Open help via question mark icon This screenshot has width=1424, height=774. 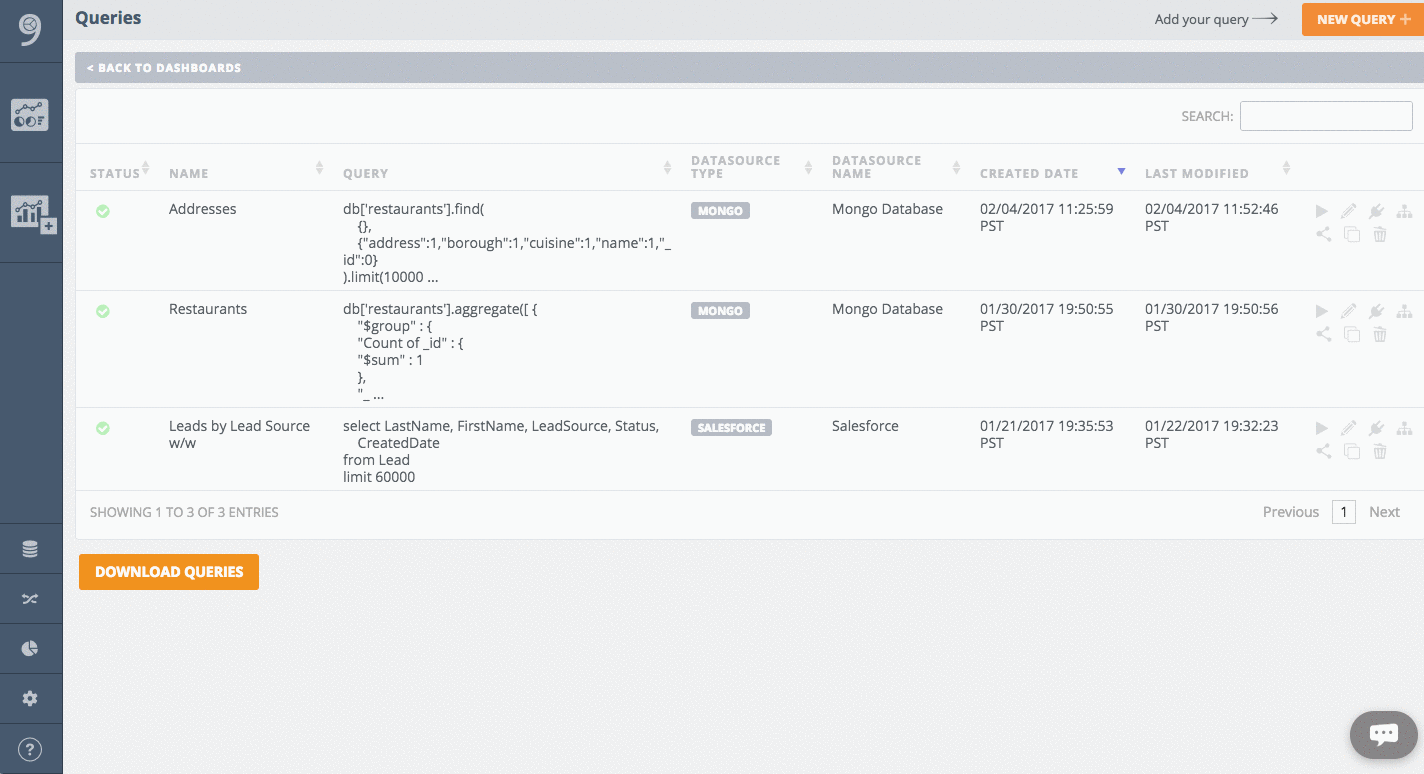coord(31,748)
